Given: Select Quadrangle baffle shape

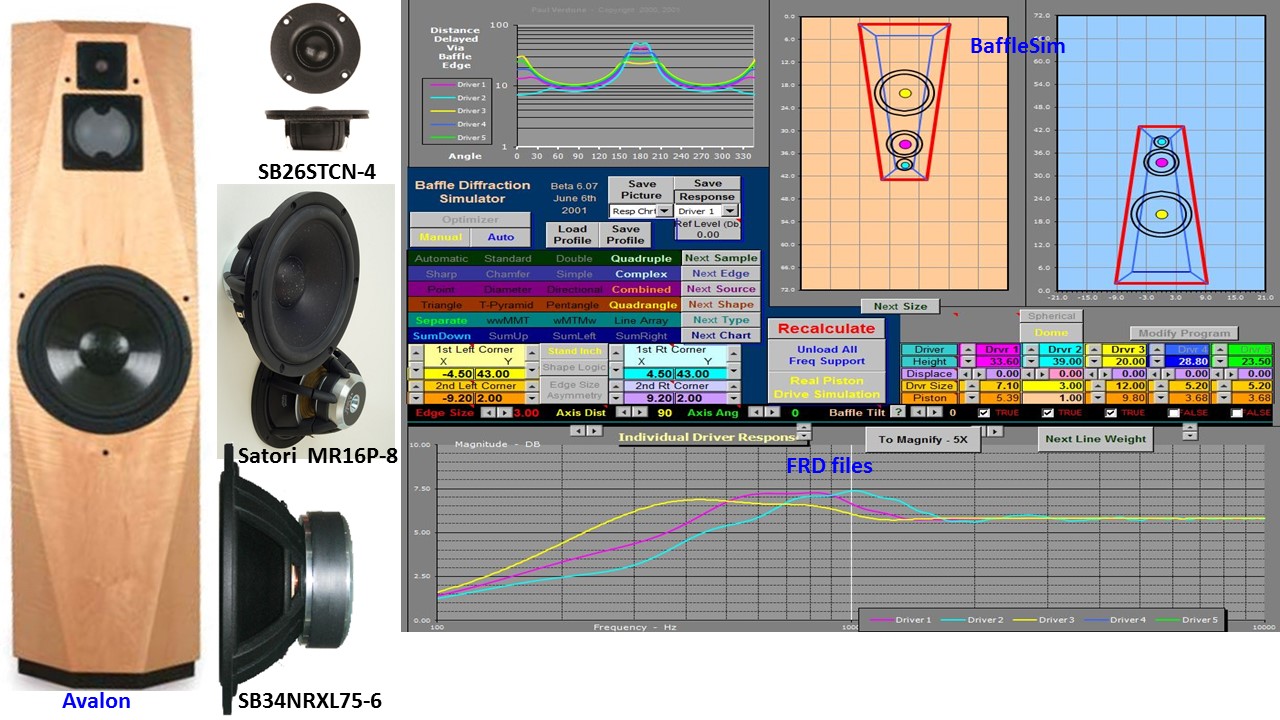Looking at the screenshot, I should (641, 305).
